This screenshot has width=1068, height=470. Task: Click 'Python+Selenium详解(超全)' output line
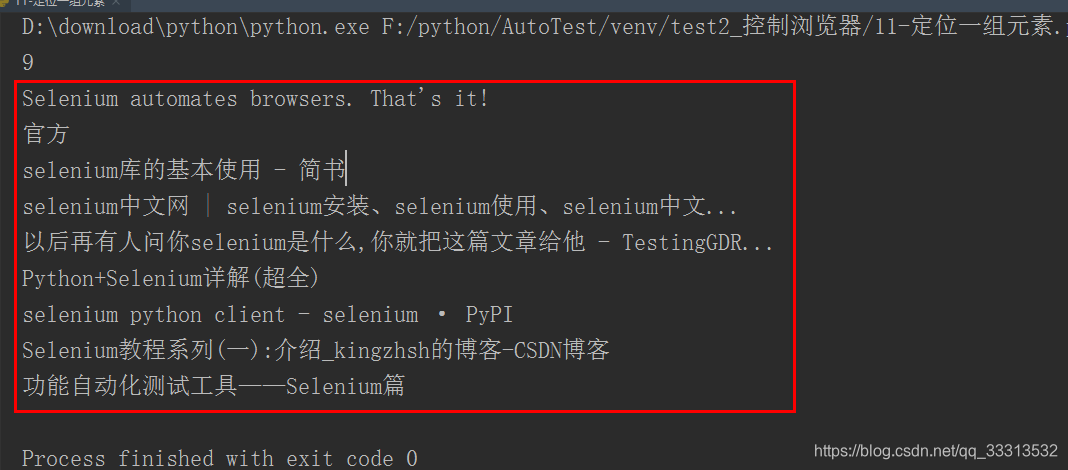pos(171,279)
